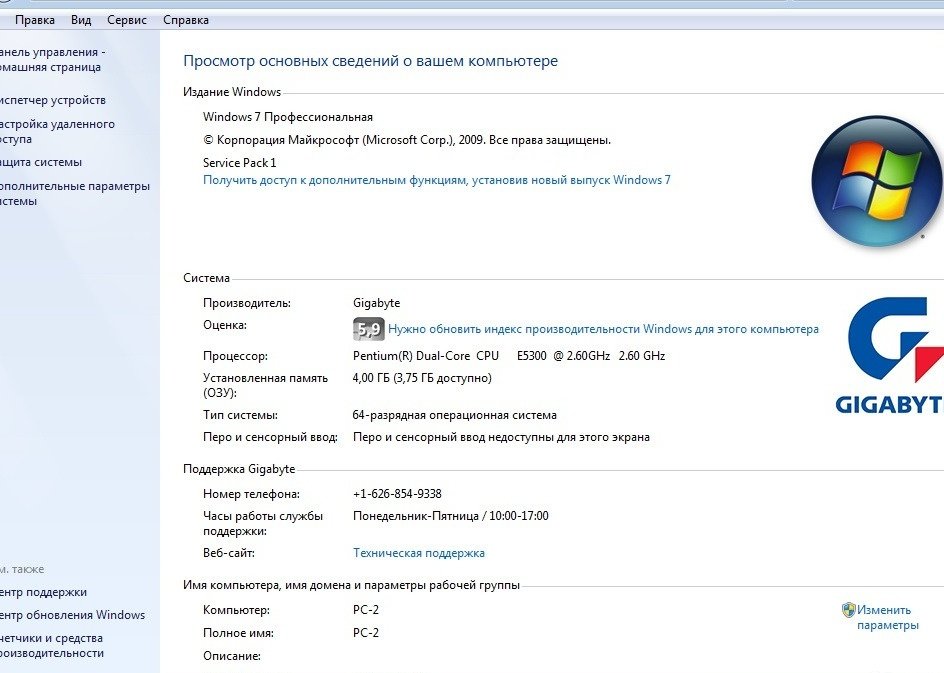Click the Описание label
944x673 pixels.
tap(232, 656)
